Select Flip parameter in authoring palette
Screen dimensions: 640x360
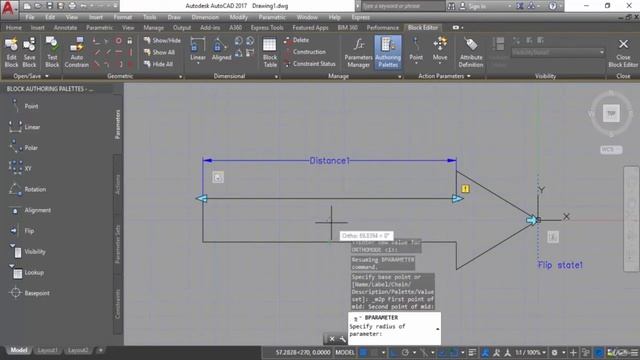pos(21,231)
